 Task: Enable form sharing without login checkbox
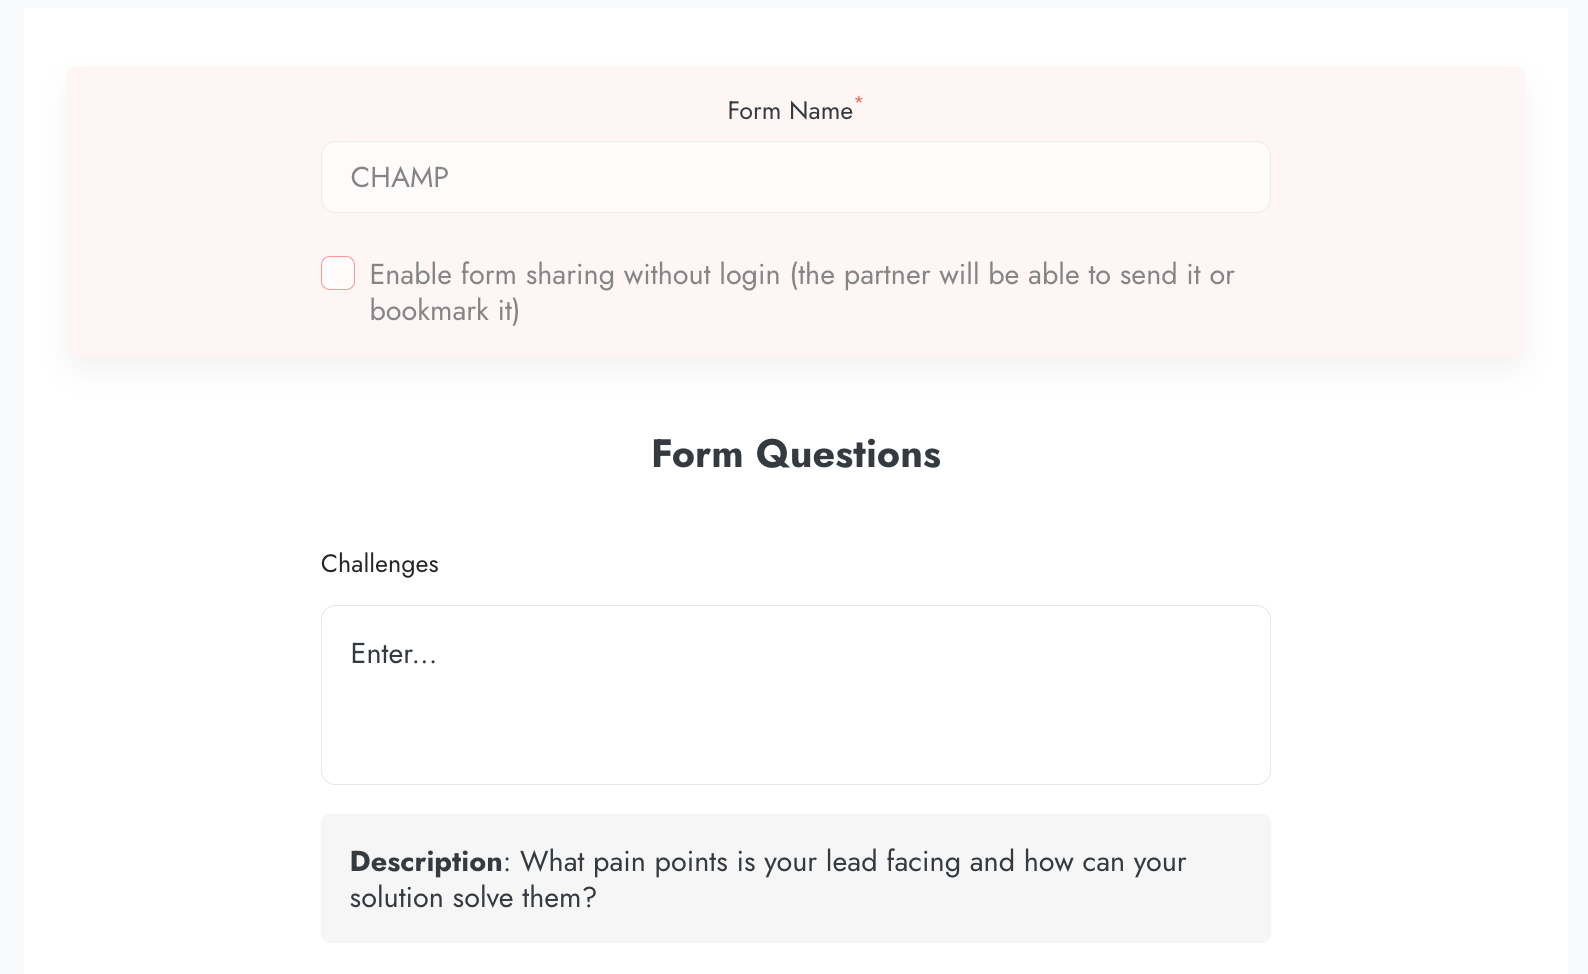(x=338, y=273)
